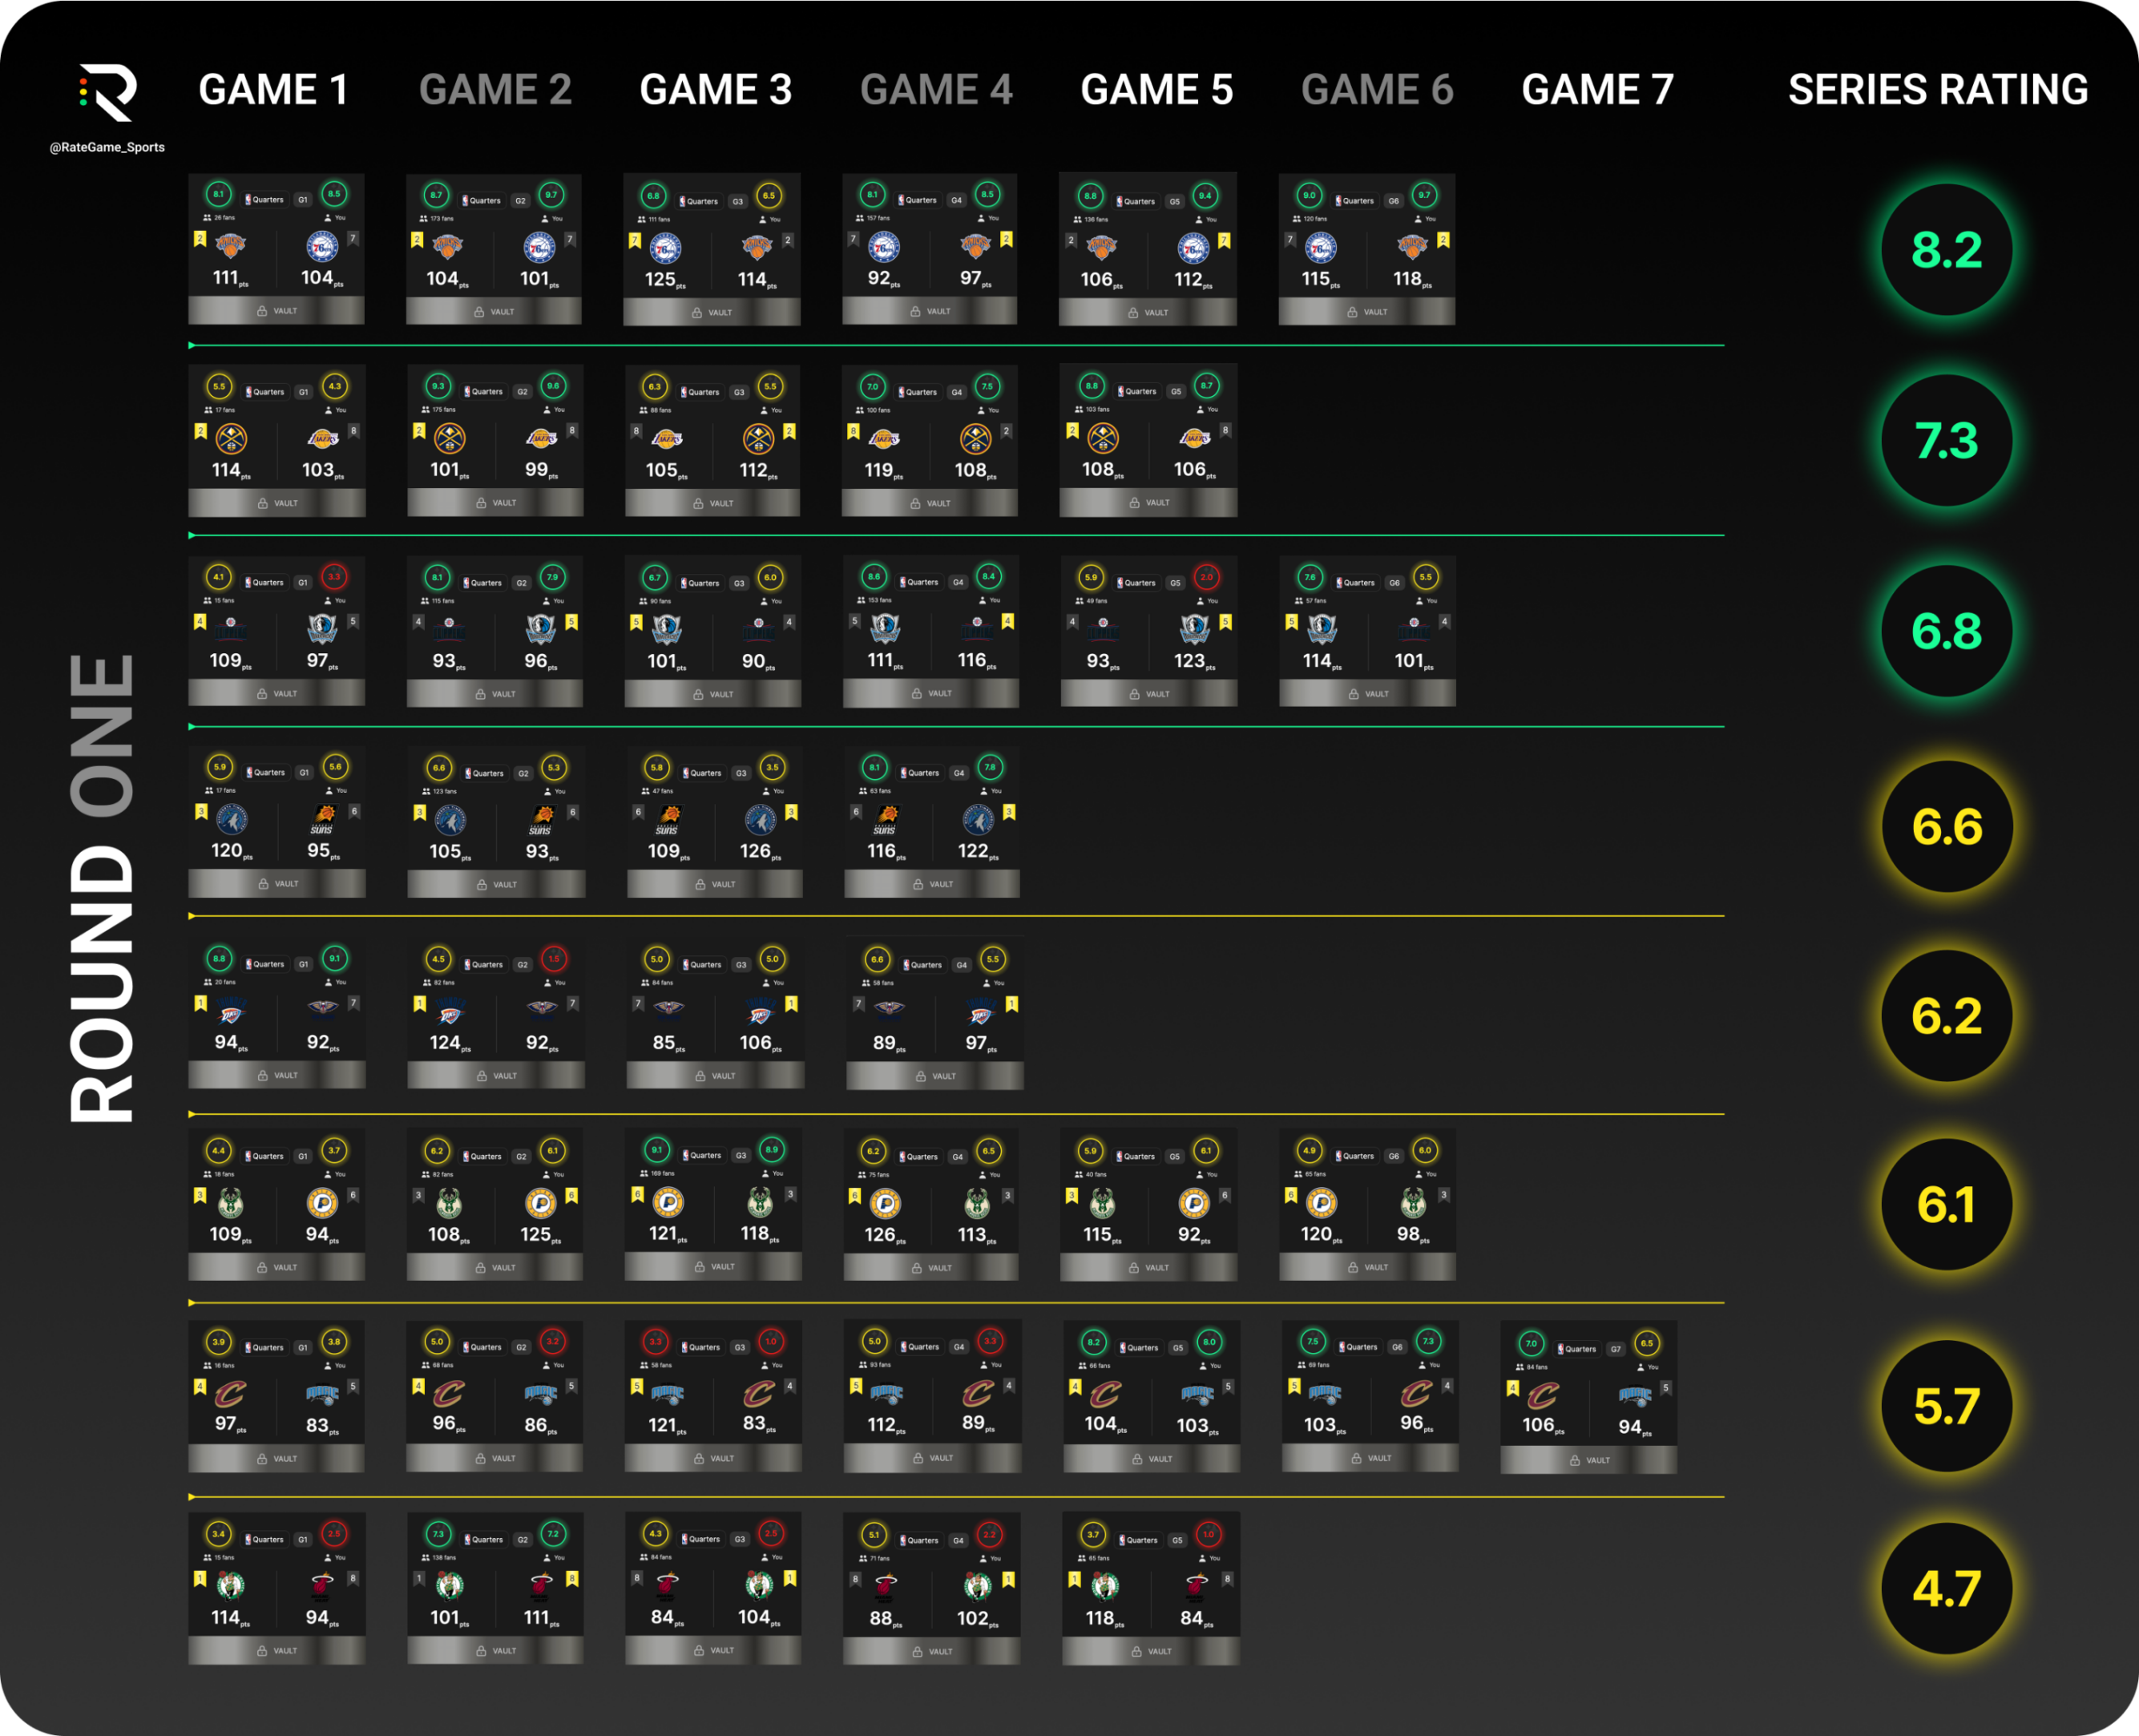
Task: Click the 8.2 series rating circle
Action: coord(1946,250)
